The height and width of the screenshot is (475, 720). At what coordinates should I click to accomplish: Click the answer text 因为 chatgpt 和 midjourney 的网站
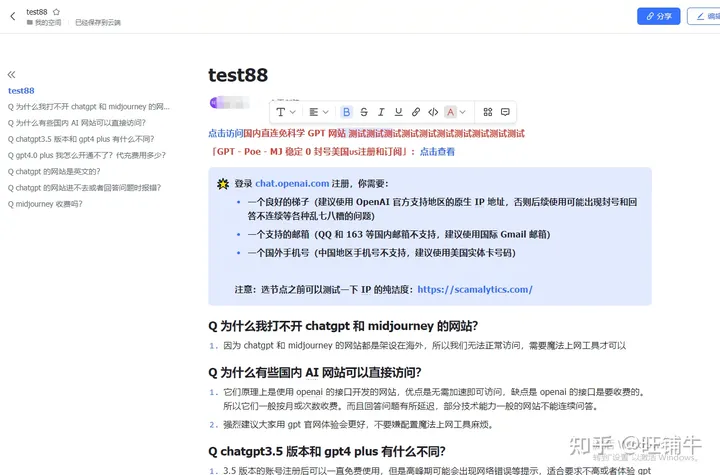coord(424,345)
